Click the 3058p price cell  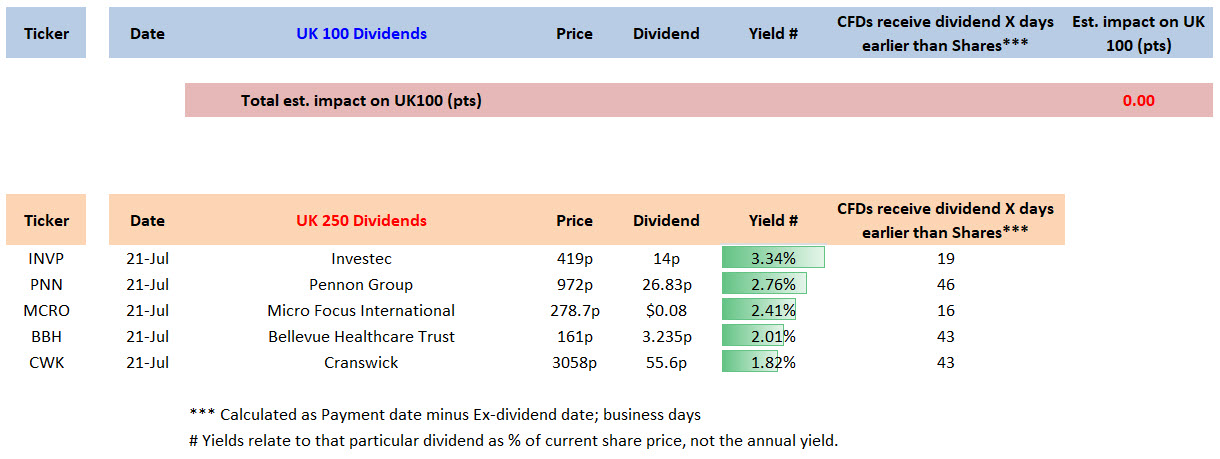point(574,362)
